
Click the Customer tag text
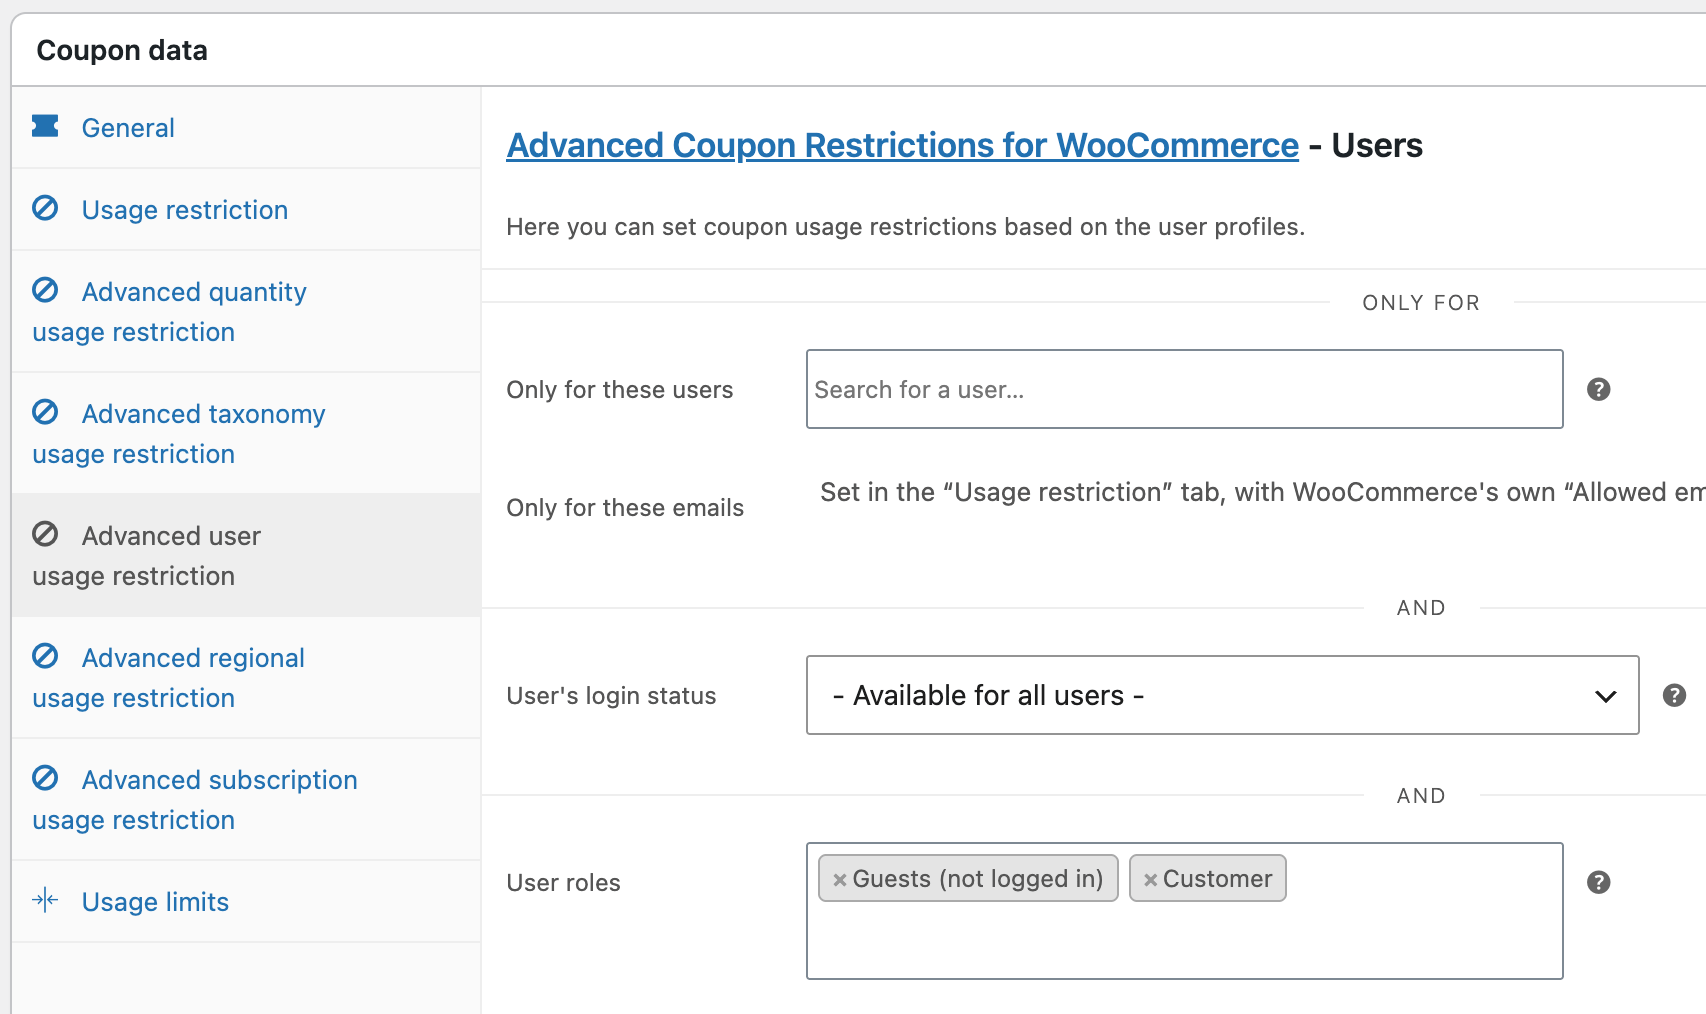(1217, 879)
